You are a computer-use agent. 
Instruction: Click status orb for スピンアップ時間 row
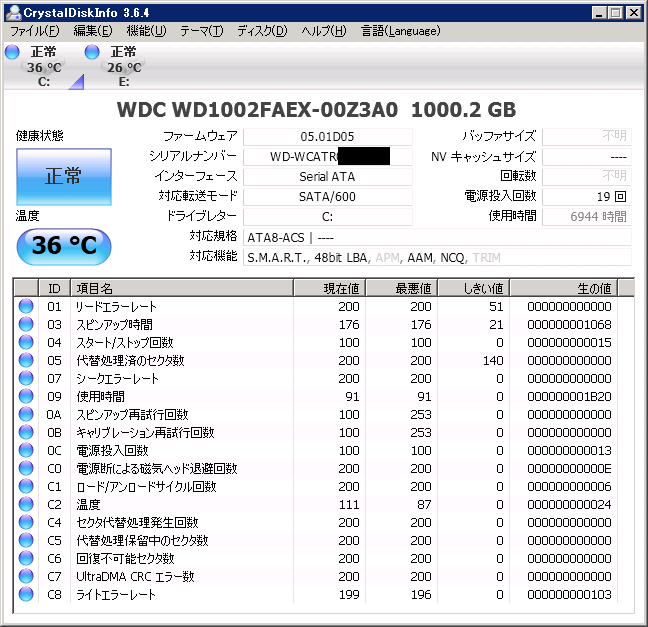(x=25, y=325)
